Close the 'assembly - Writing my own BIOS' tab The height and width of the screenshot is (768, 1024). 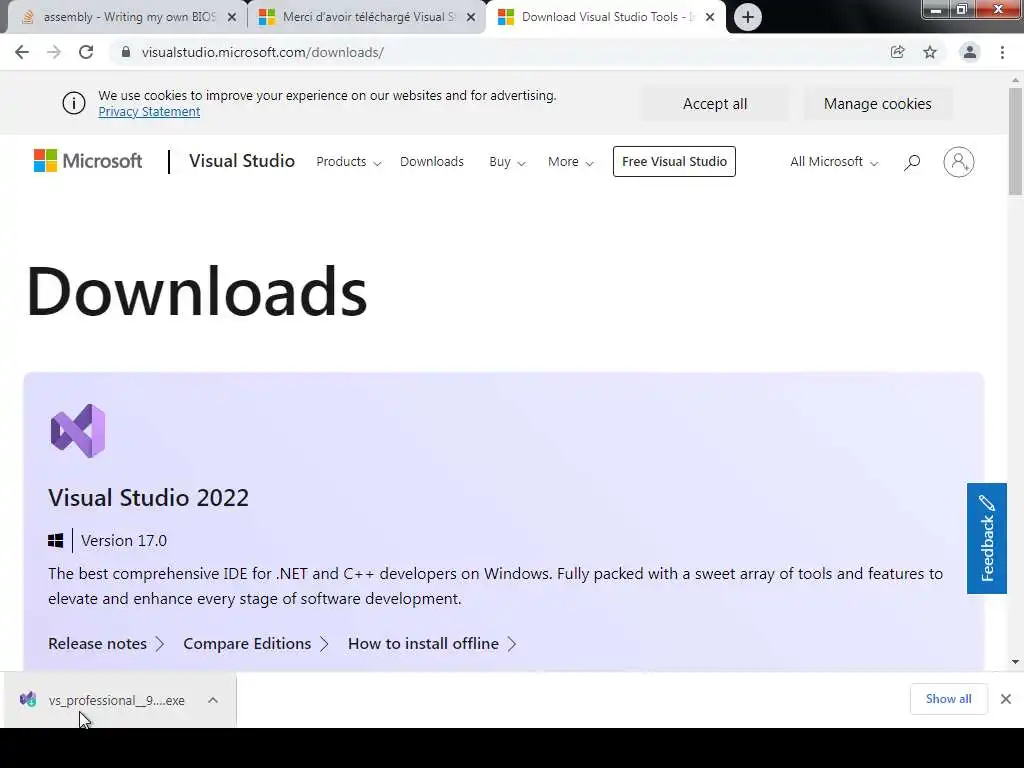tap(232, 18)
